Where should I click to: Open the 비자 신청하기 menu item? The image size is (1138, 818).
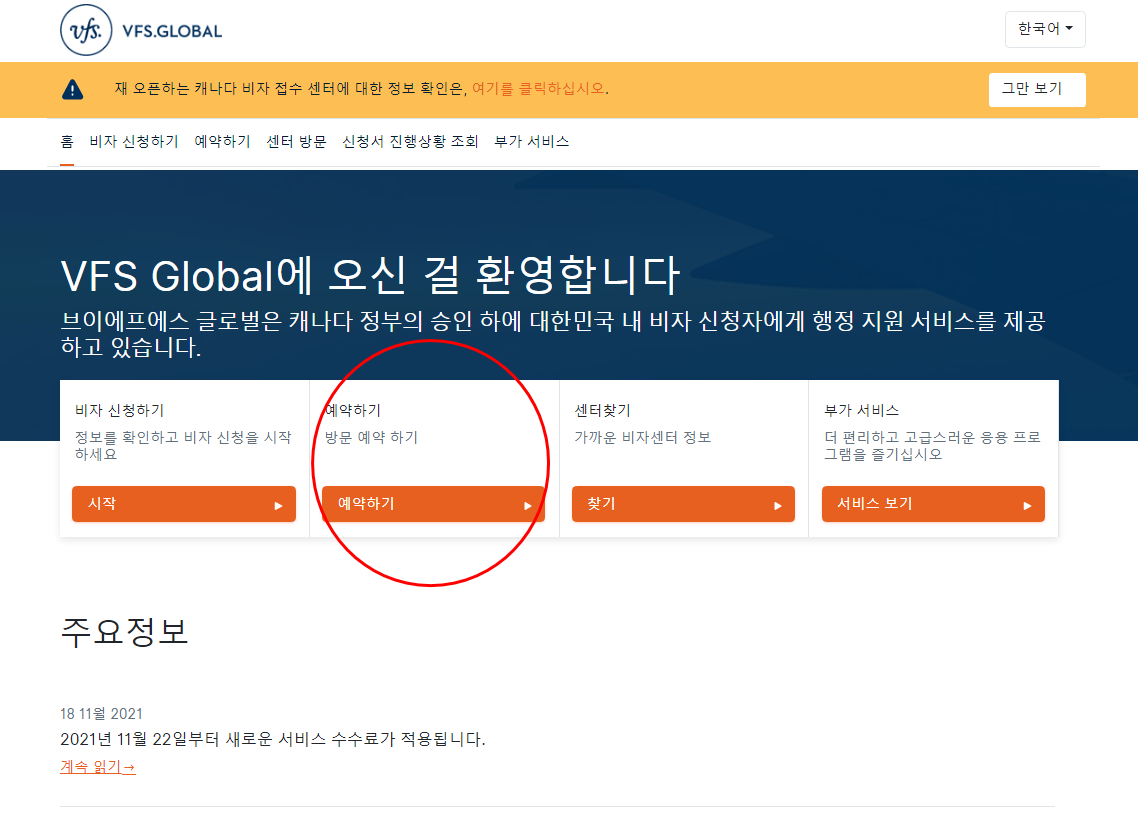(134, 142)
